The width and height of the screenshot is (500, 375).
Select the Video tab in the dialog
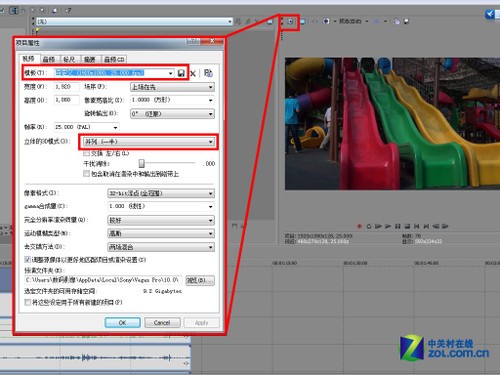(29, 59)
